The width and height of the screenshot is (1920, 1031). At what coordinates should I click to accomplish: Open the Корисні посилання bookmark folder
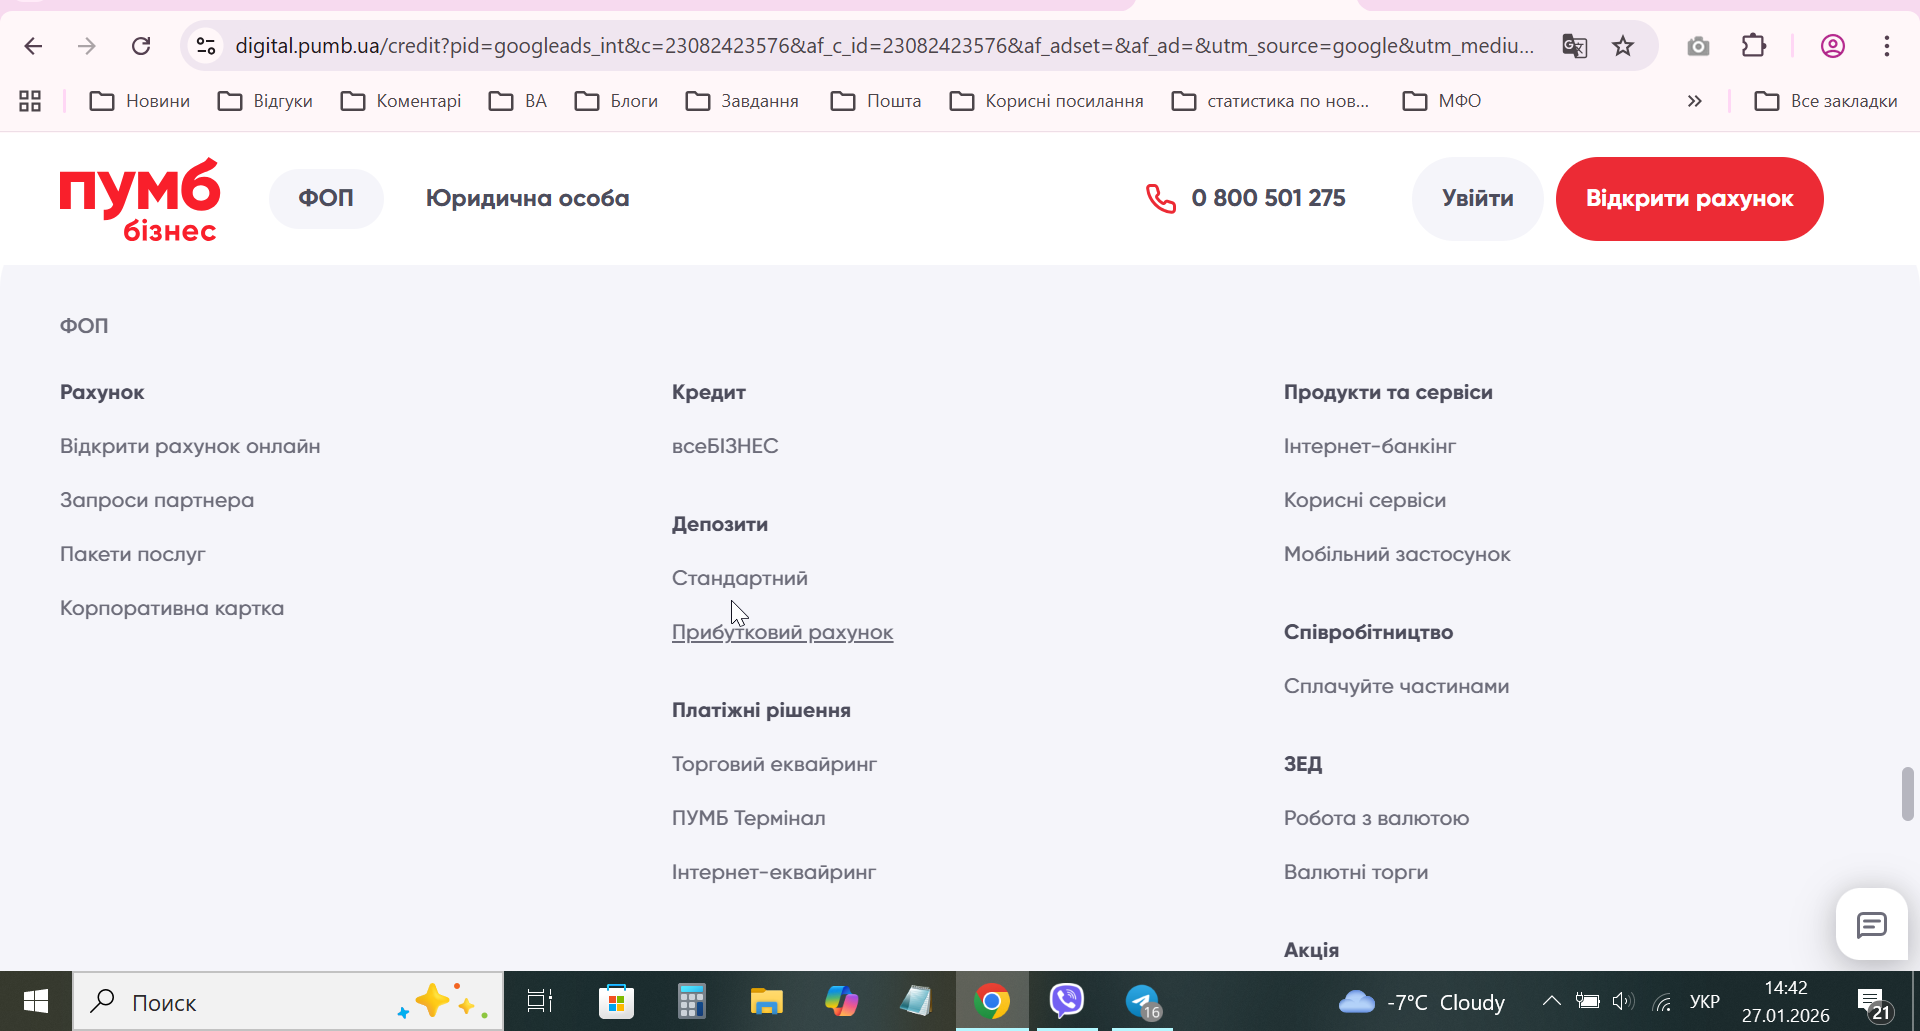coord(1046,101)
